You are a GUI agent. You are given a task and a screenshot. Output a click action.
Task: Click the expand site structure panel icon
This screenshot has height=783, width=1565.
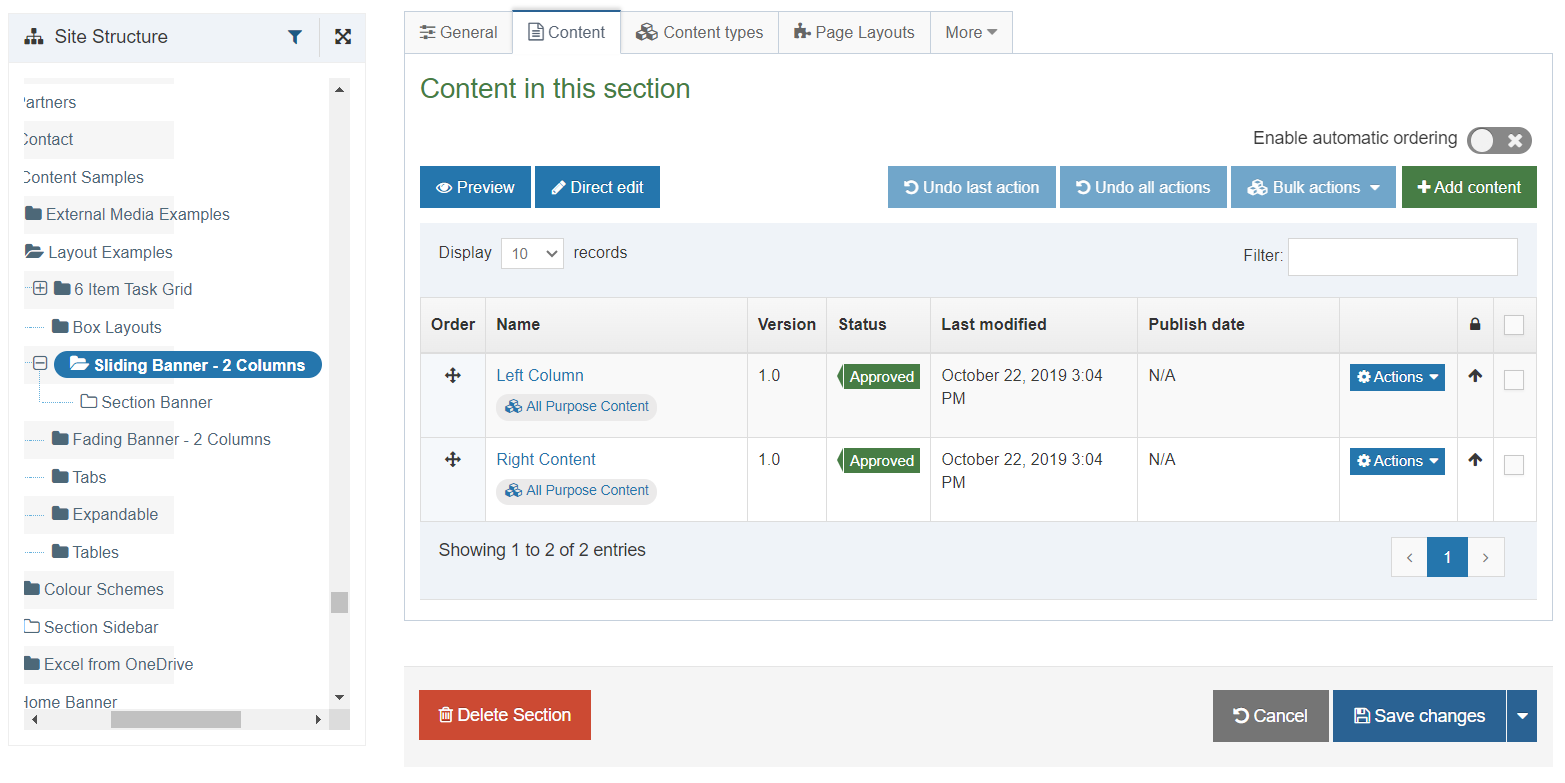pyautogui.click(x=343, y=37)
